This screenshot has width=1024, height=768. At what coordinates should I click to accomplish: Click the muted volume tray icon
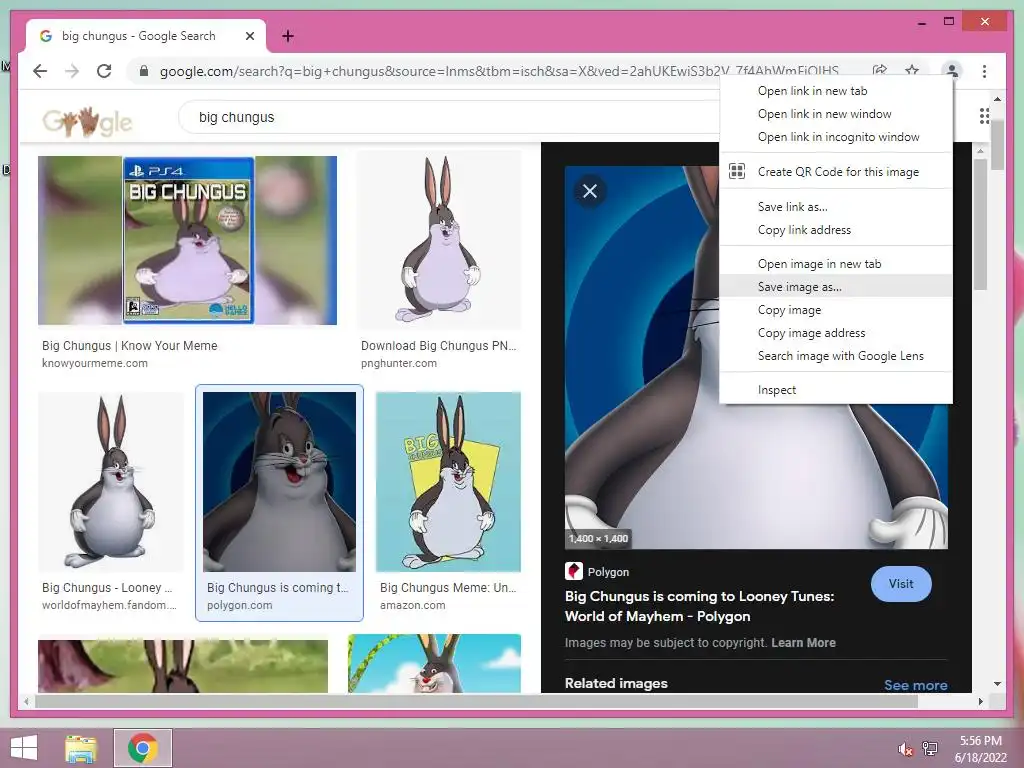905,749
